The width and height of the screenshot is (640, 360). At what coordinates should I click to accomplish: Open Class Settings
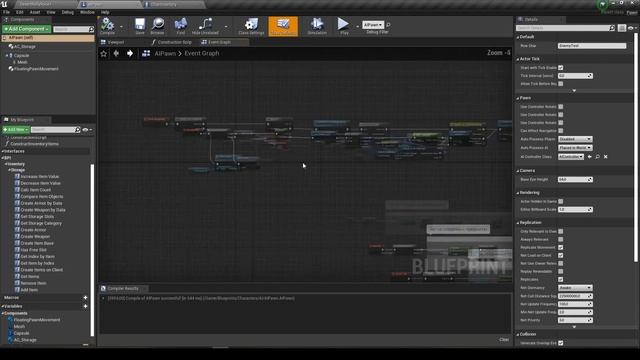(x=251, y=25)
